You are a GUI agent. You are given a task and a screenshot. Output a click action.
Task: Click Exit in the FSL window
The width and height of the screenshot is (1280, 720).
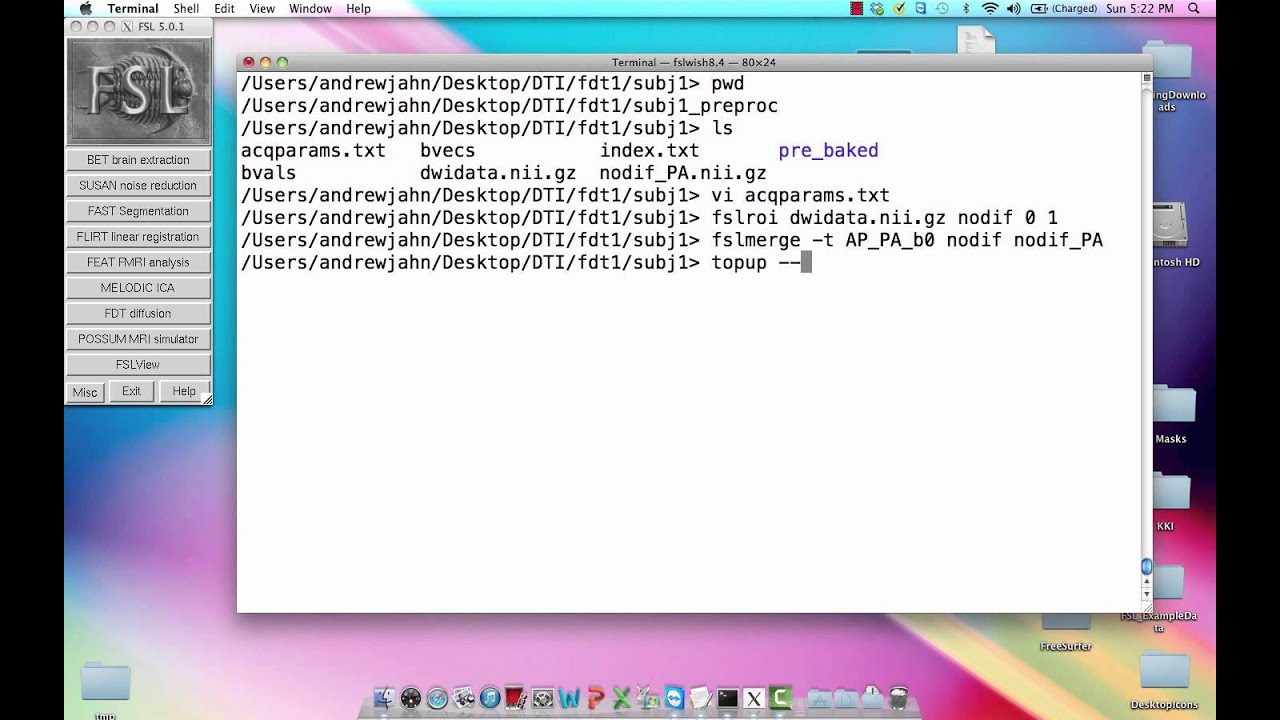click(131, 391)
